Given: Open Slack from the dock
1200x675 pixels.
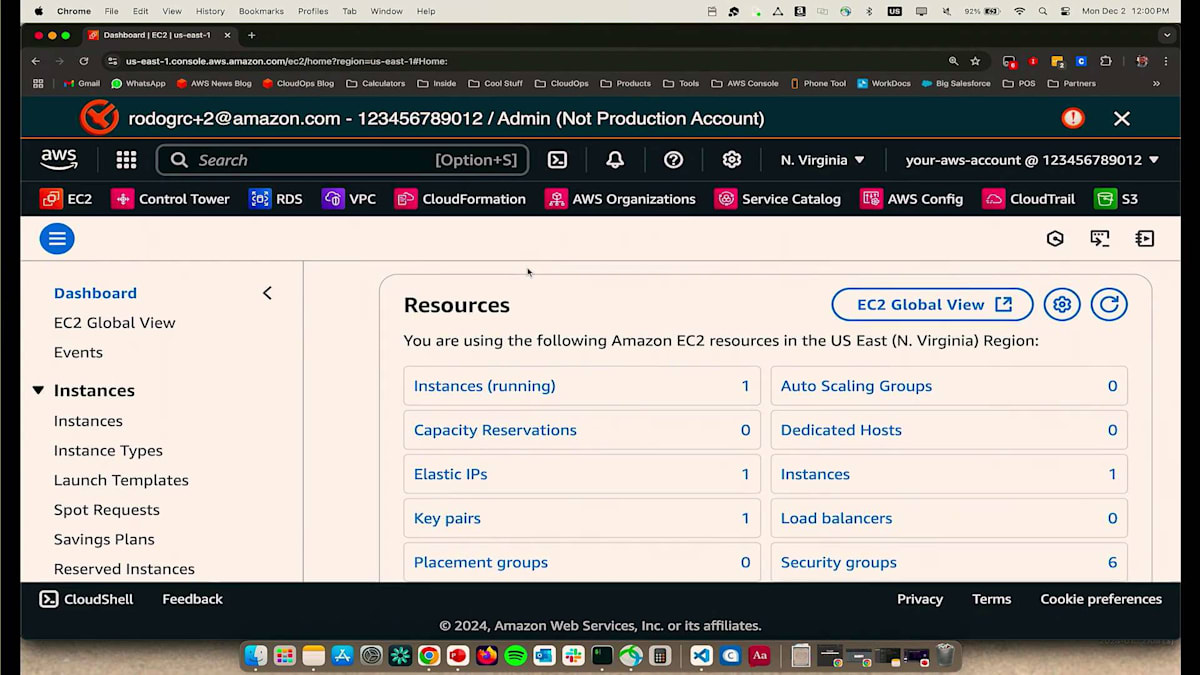Looking at the screenshot, I should [x=573, y=656].
